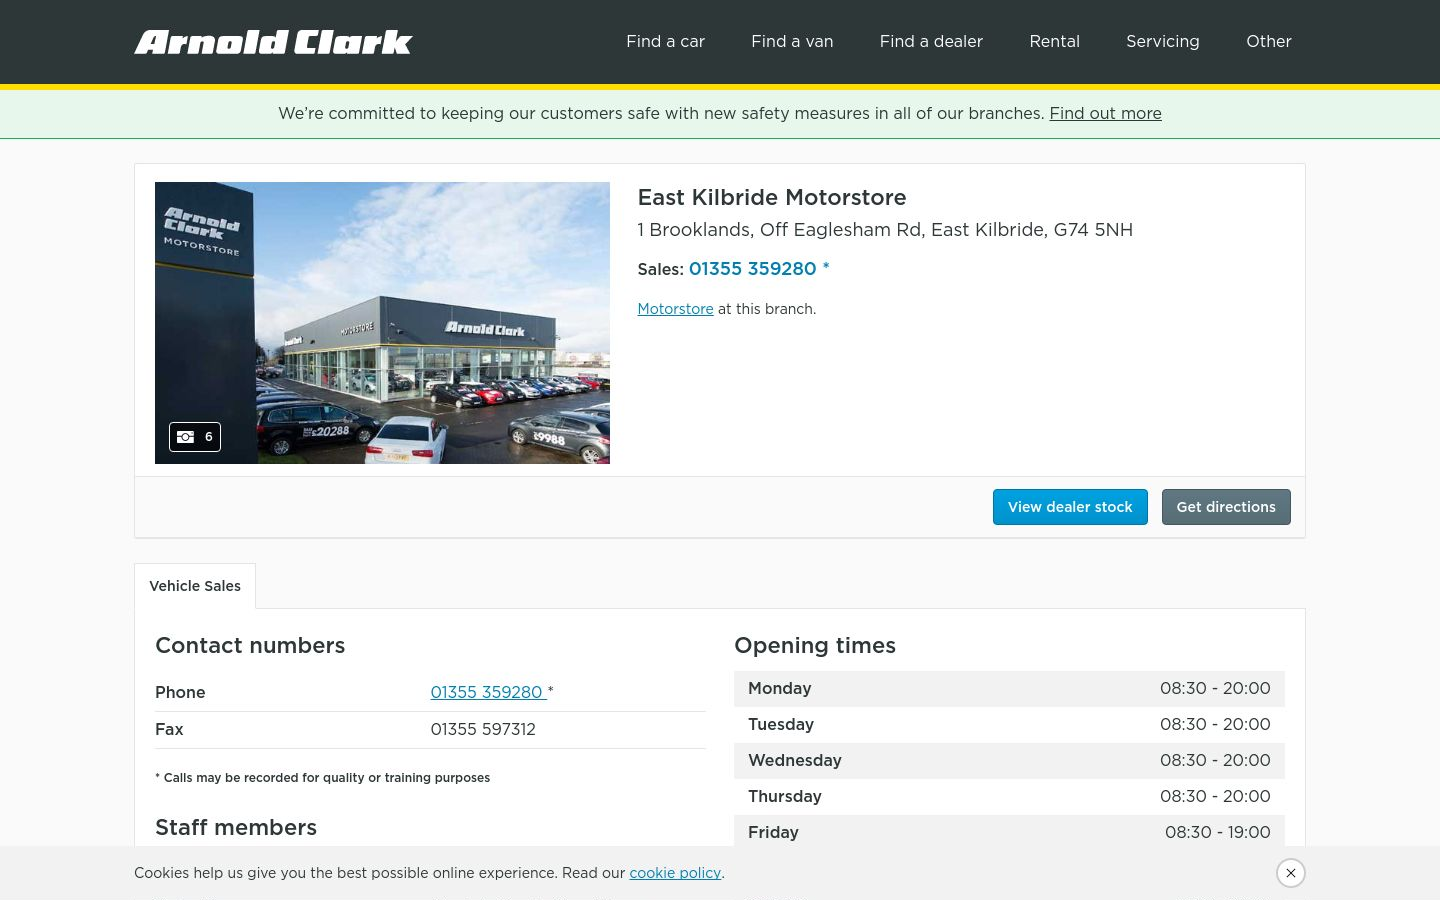Read the cookie policy link
The image size is (1440, 900).
tap(675, 873)
